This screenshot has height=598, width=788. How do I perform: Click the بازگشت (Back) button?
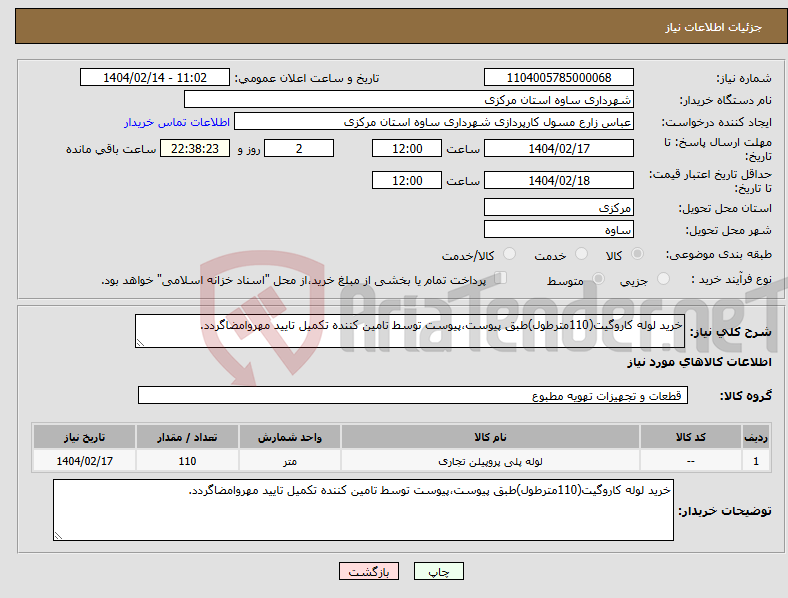click(x=369, y=571)
